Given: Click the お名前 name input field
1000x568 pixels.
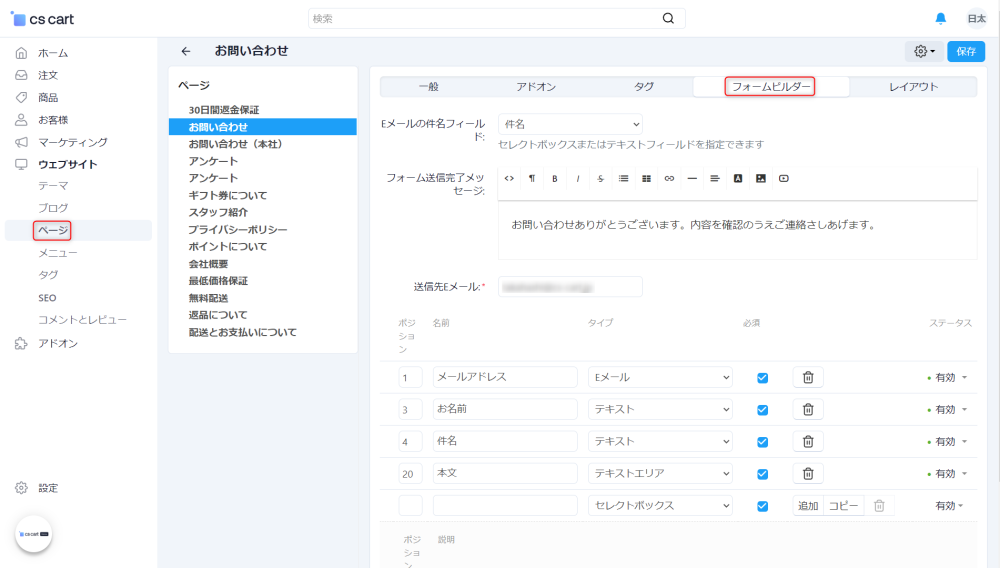Looking at the screenshot, I should [505, 409].
